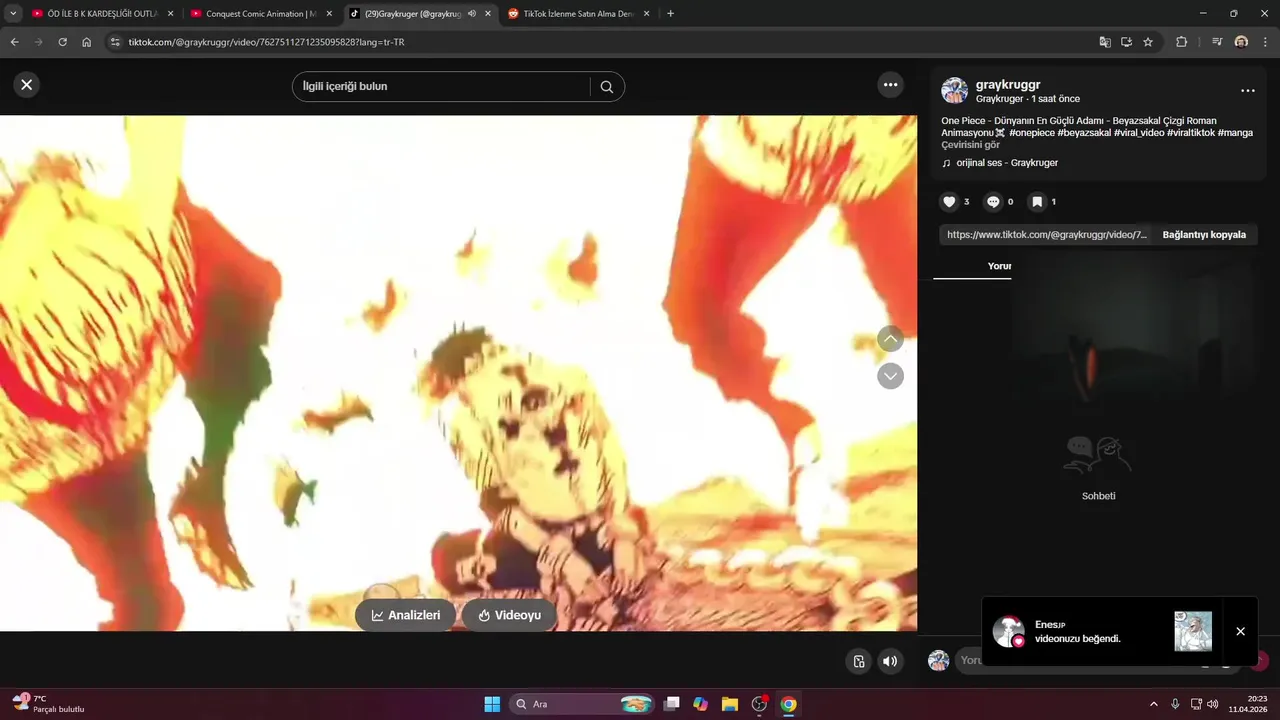
Task: Click the Videoyu promote button
Action: tap(509, 615)
